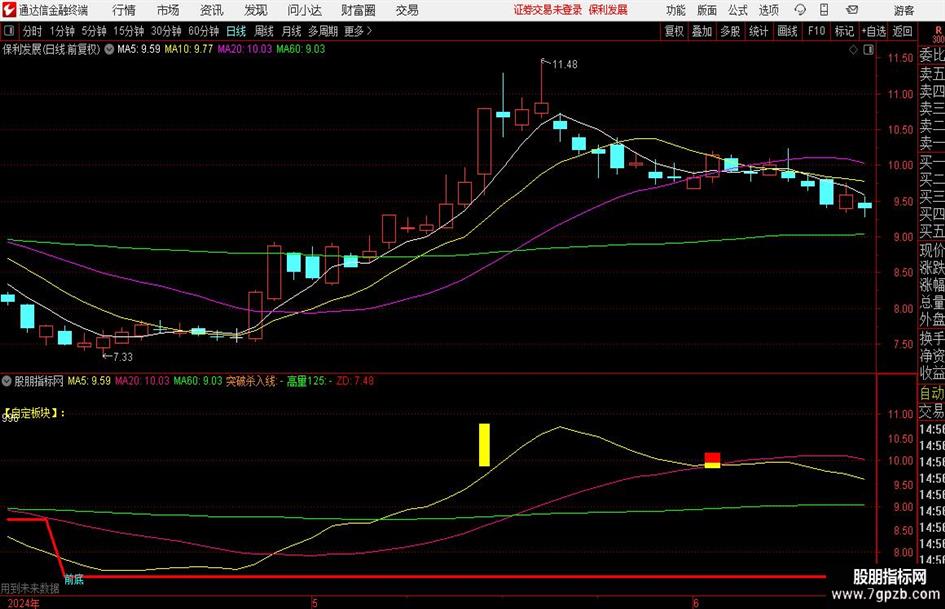This screenshot has height=609, width=945.
Task: Open the 问小达 menu
Action: (304, 10)
